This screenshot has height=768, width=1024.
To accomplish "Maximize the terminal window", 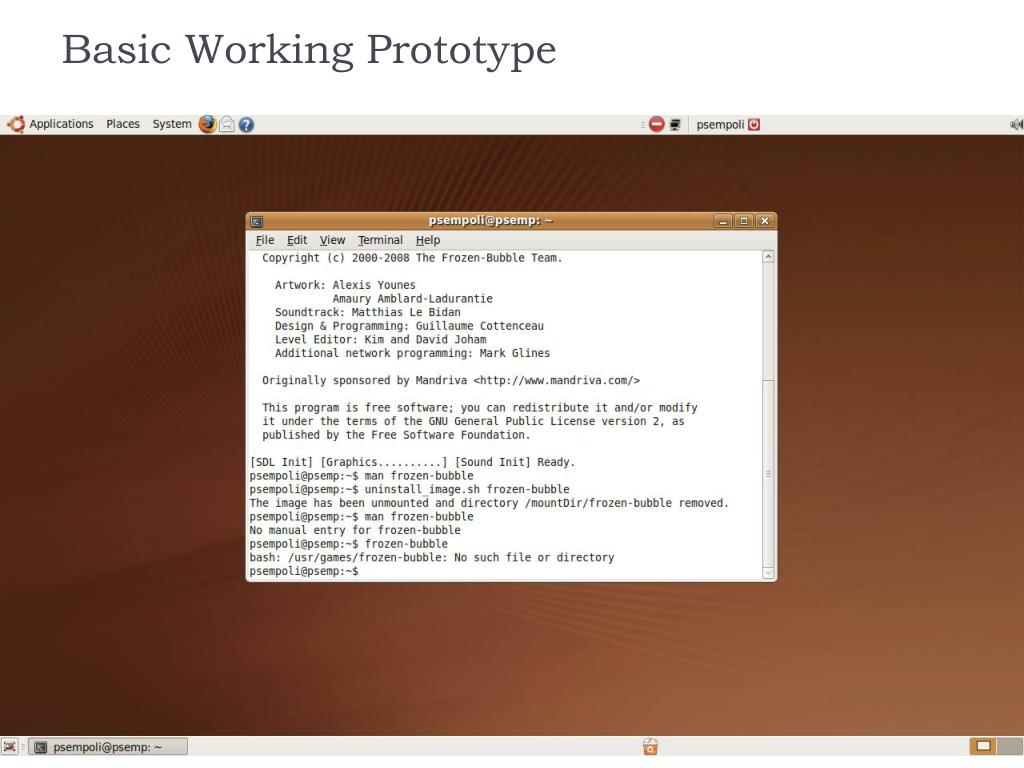I will coord(743,221).
